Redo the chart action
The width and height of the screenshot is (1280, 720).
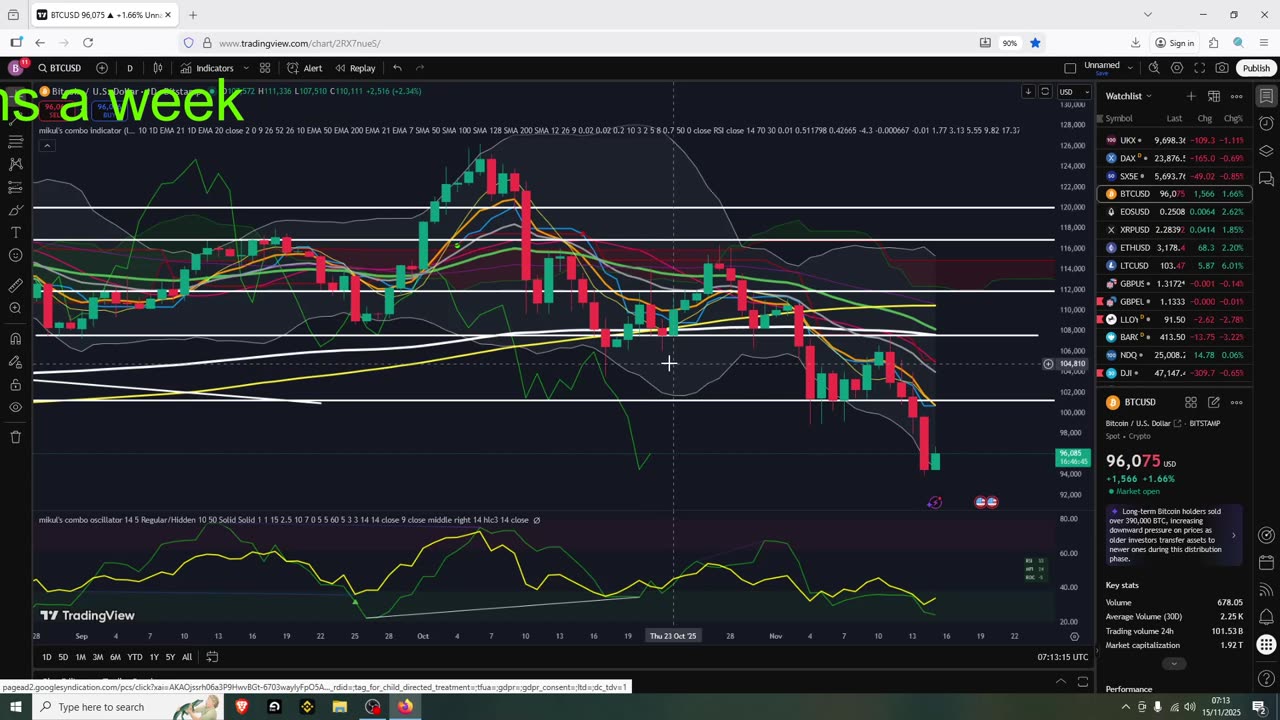pyautogui.click(x=420, y=68)
